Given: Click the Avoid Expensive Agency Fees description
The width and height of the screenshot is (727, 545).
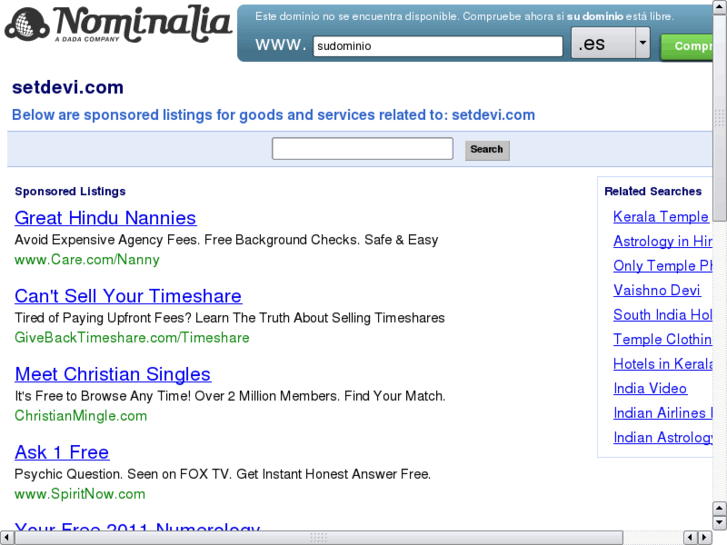Looking at the screenshot, I should 226,240.
